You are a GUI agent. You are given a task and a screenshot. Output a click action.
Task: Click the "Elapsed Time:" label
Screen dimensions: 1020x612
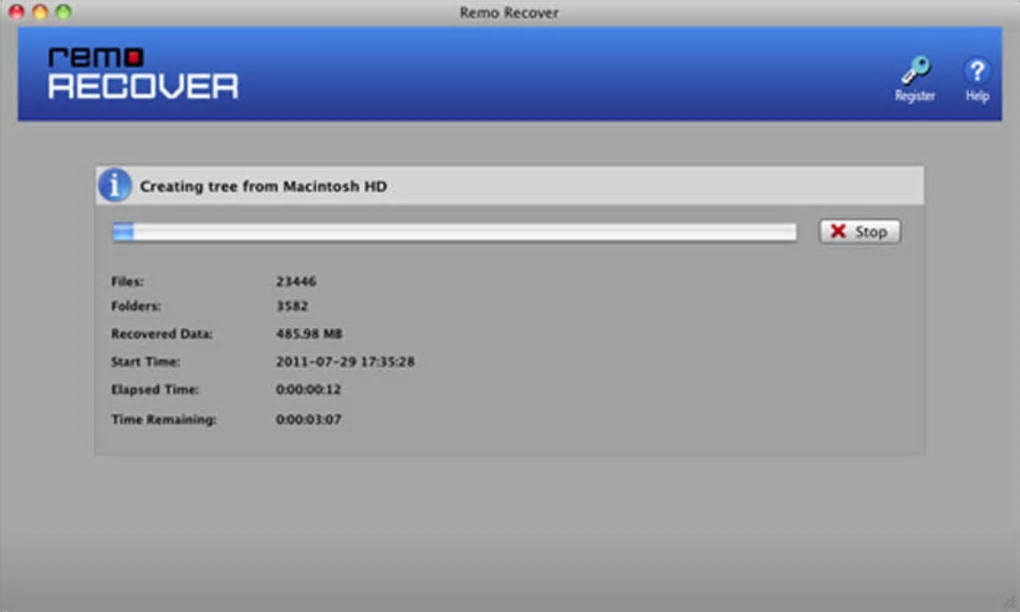[155, 390]
